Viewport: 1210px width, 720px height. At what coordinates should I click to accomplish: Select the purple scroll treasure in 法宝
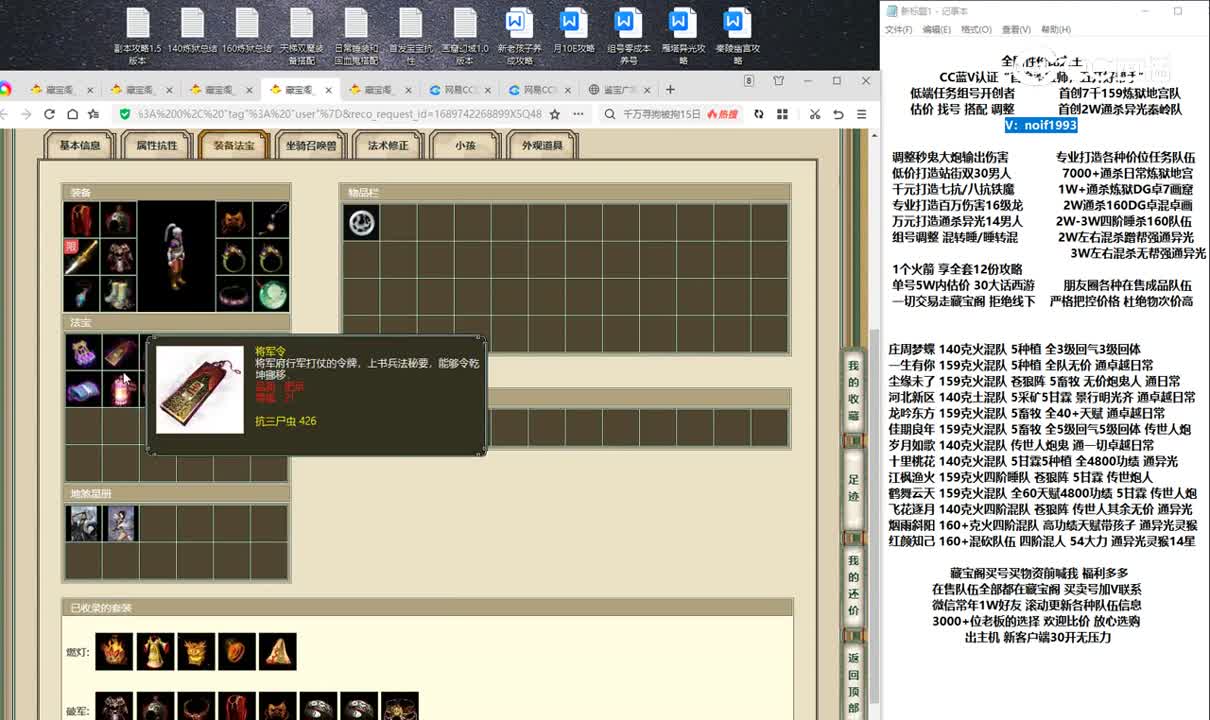click(x=82, y=389)
